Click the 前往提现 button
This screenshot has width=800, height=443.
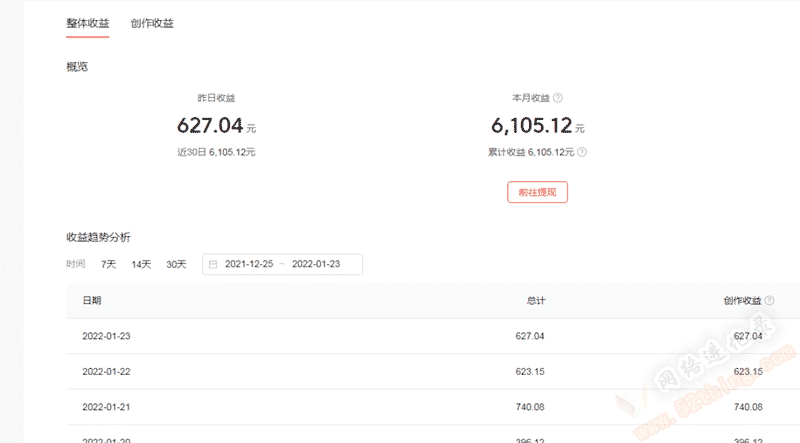click(537, 192)
